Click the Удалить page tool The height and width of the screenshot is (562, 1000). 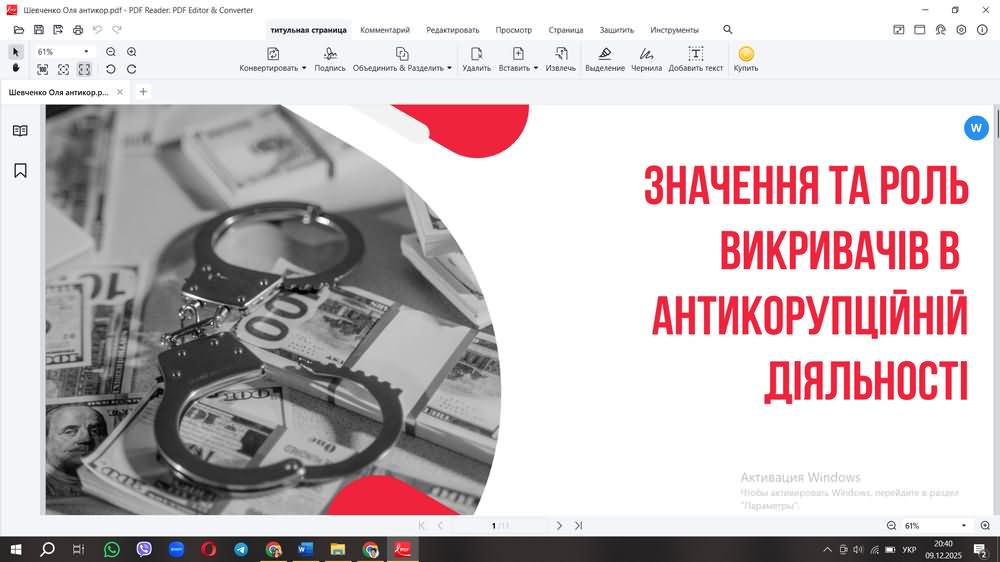(x=476, y=59)
